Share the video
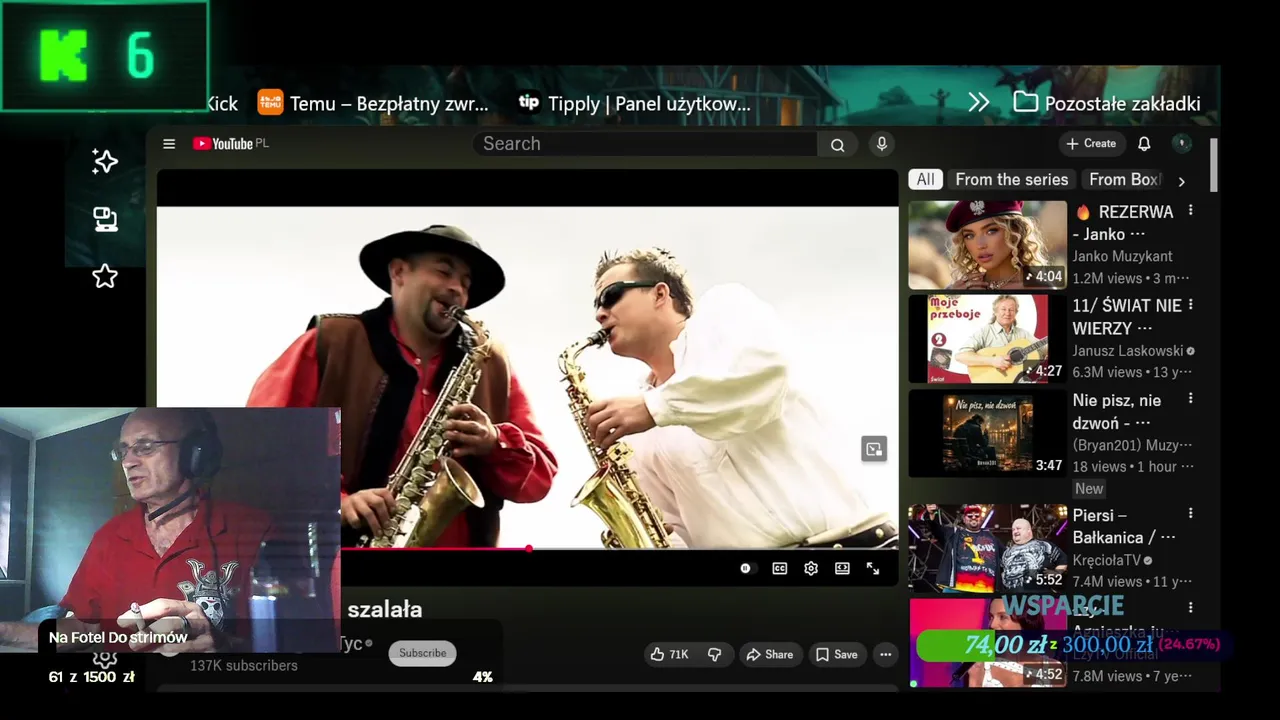The height and width of the screenshot is (720, 1280). click(x=769, y=654)
